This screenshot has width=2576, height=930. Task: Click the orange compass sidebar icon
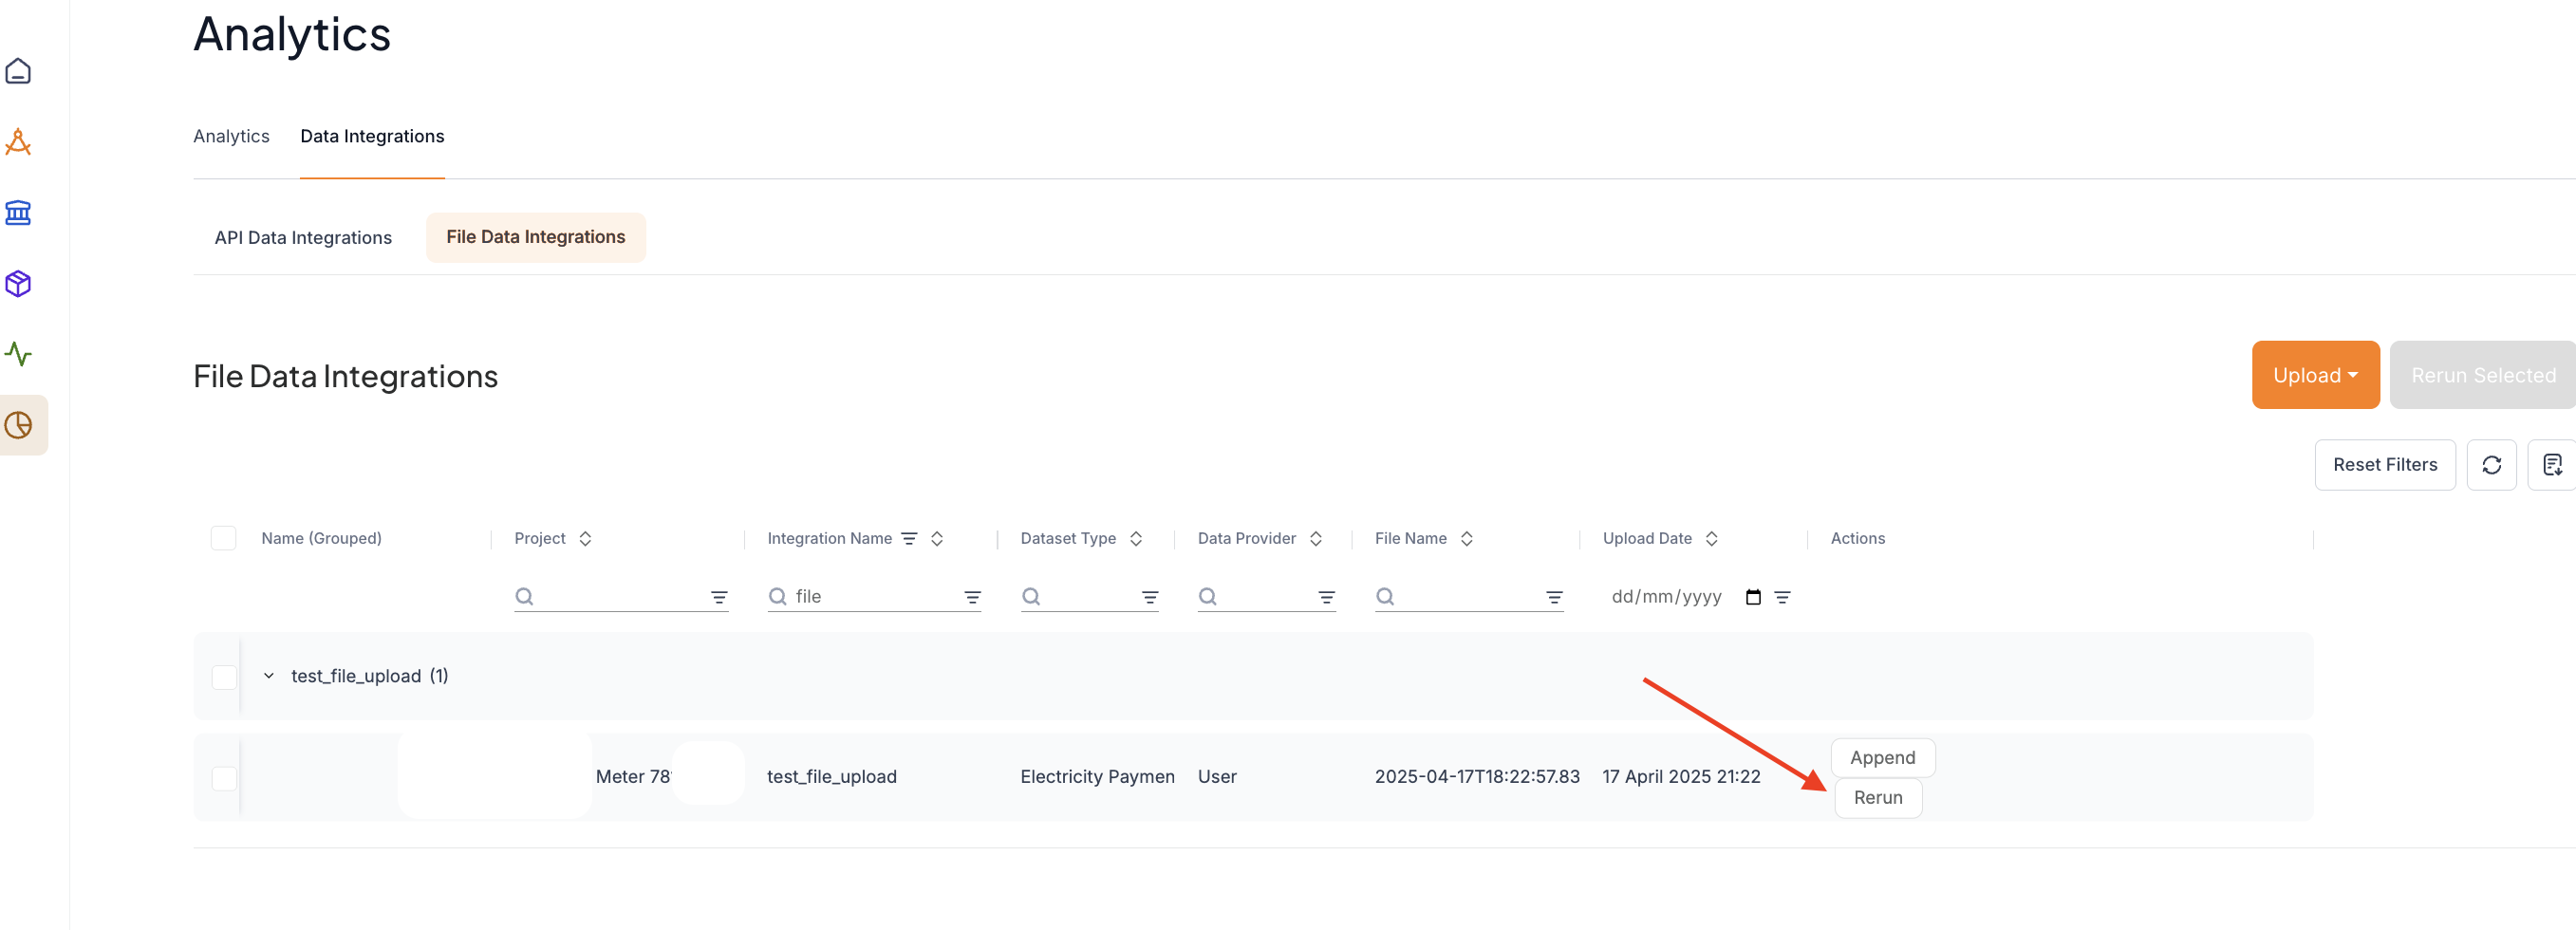18,142
